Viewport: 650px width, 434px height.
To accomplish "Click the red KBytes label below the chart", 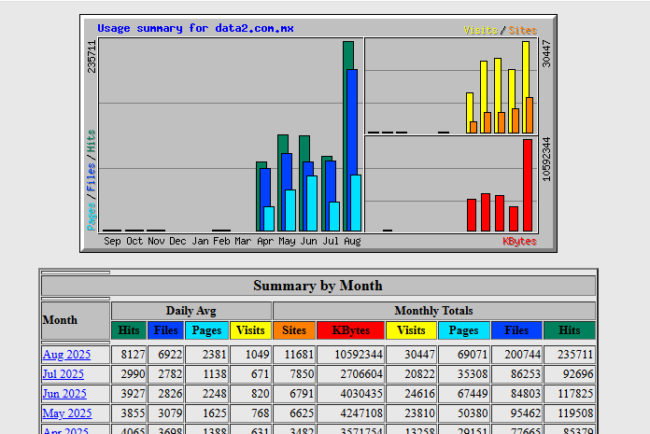I will [519, 241].
